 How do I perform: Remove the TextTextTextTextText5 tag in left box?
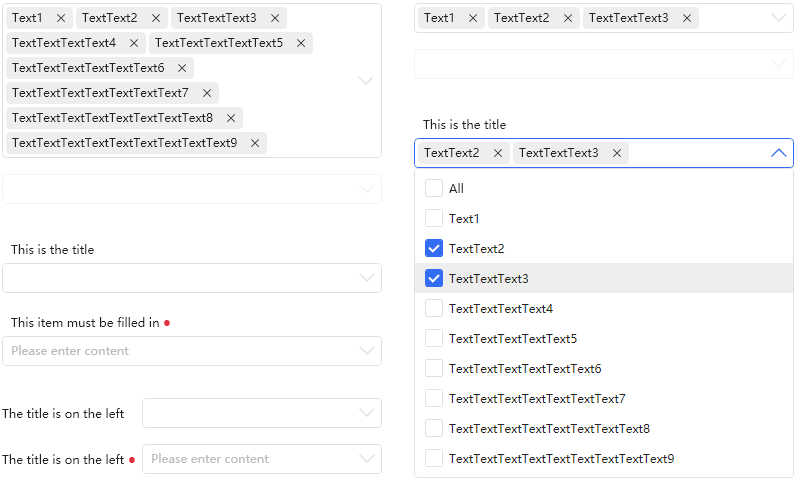point(301,43)
